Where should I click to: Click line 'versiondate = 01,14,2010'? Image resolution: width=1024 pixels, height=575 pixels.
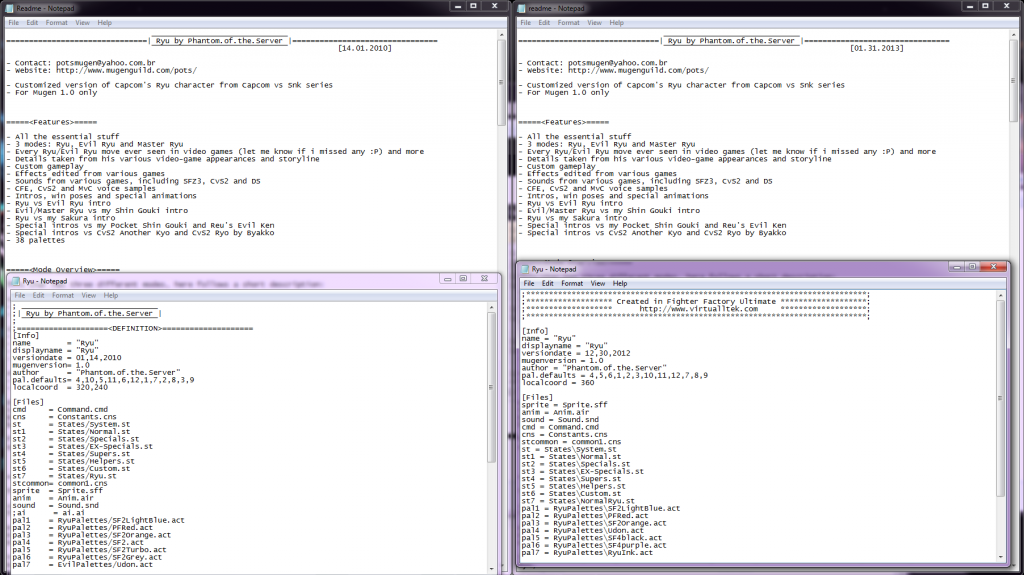pos(67,358)
